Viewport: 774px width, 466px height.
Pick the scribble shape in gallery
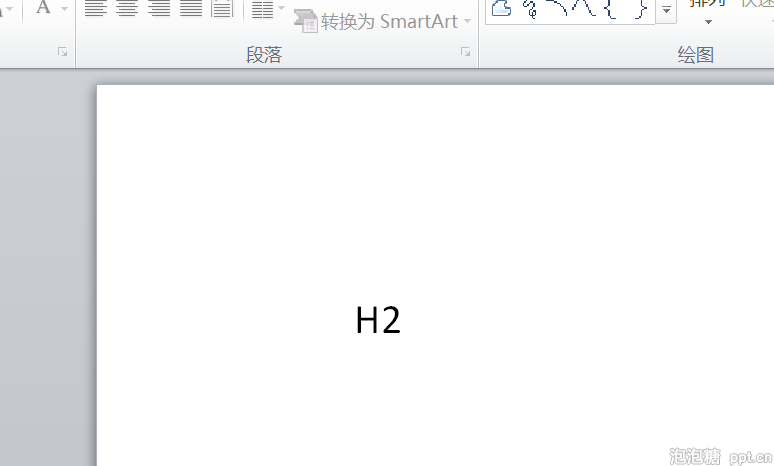coord(531,8)
